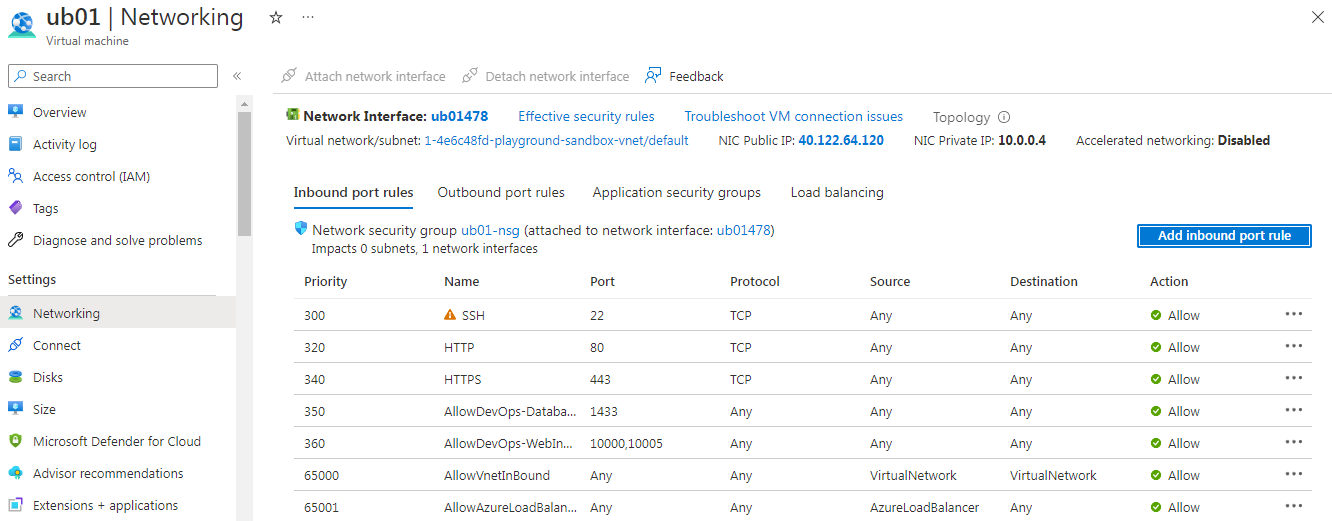Click the SSH warning triangle icon

click(450, 315)
